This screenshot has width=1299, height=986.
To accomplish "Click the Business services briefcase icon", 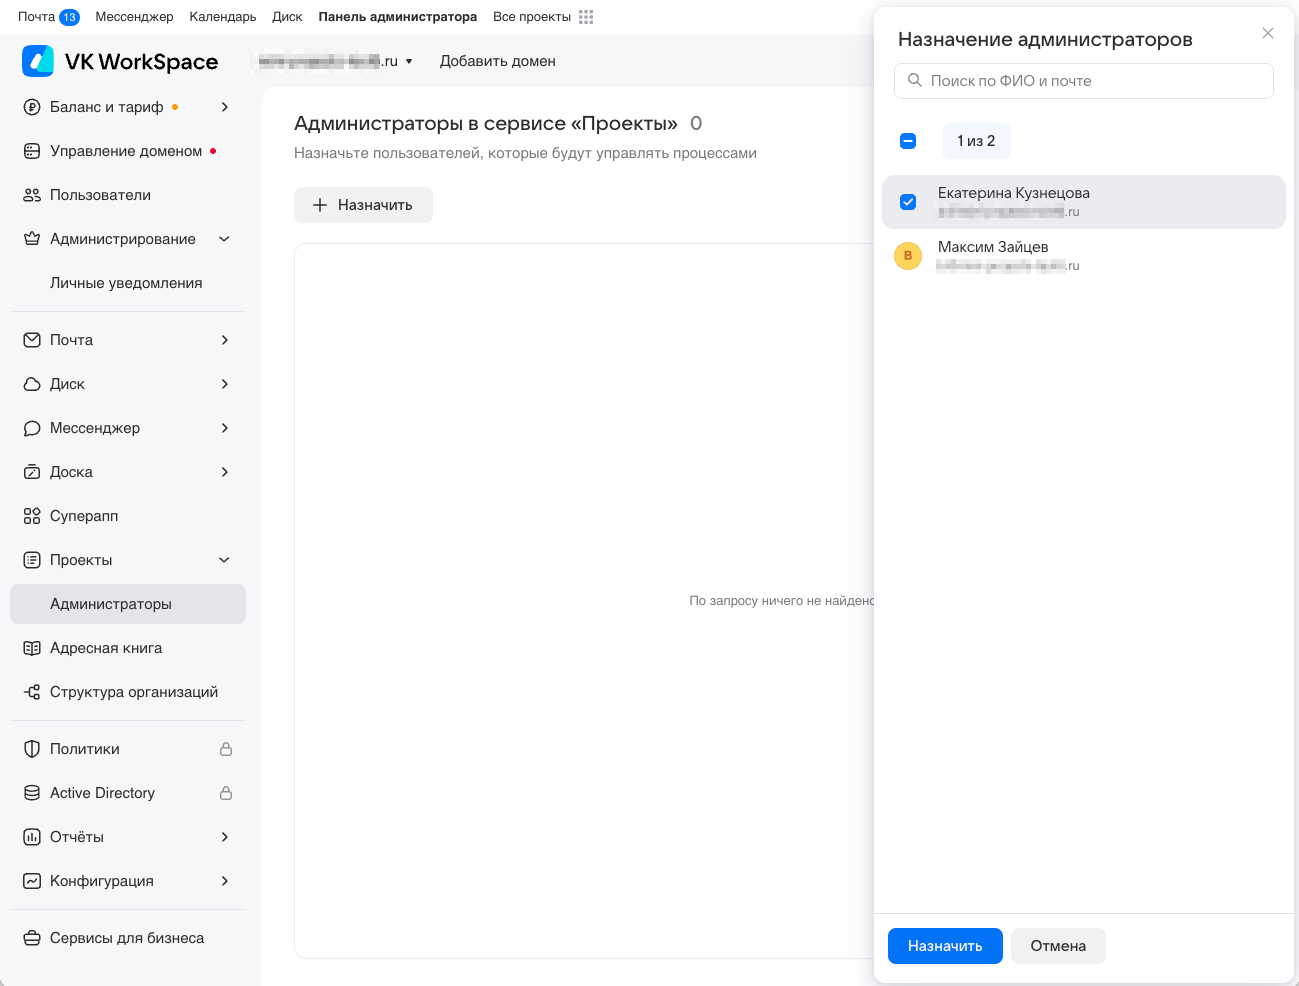I will 32,938.
